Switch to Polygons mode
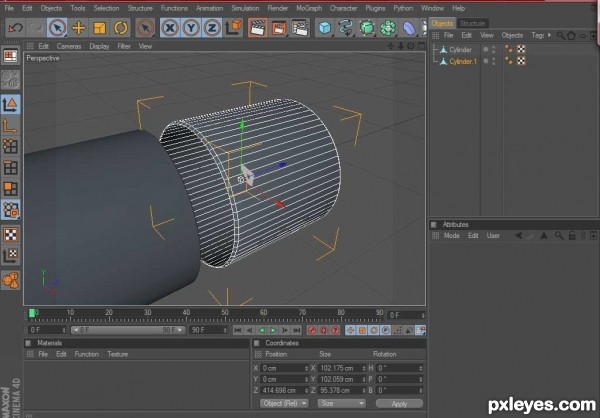600x418 pixels. pos(10,189)
